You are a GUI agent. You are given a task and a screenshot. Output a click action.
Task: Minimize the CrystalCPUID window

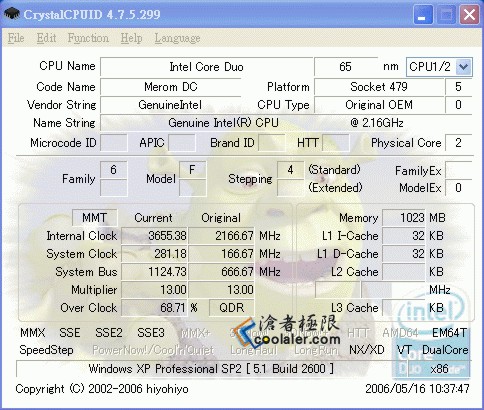click(423, 15)
